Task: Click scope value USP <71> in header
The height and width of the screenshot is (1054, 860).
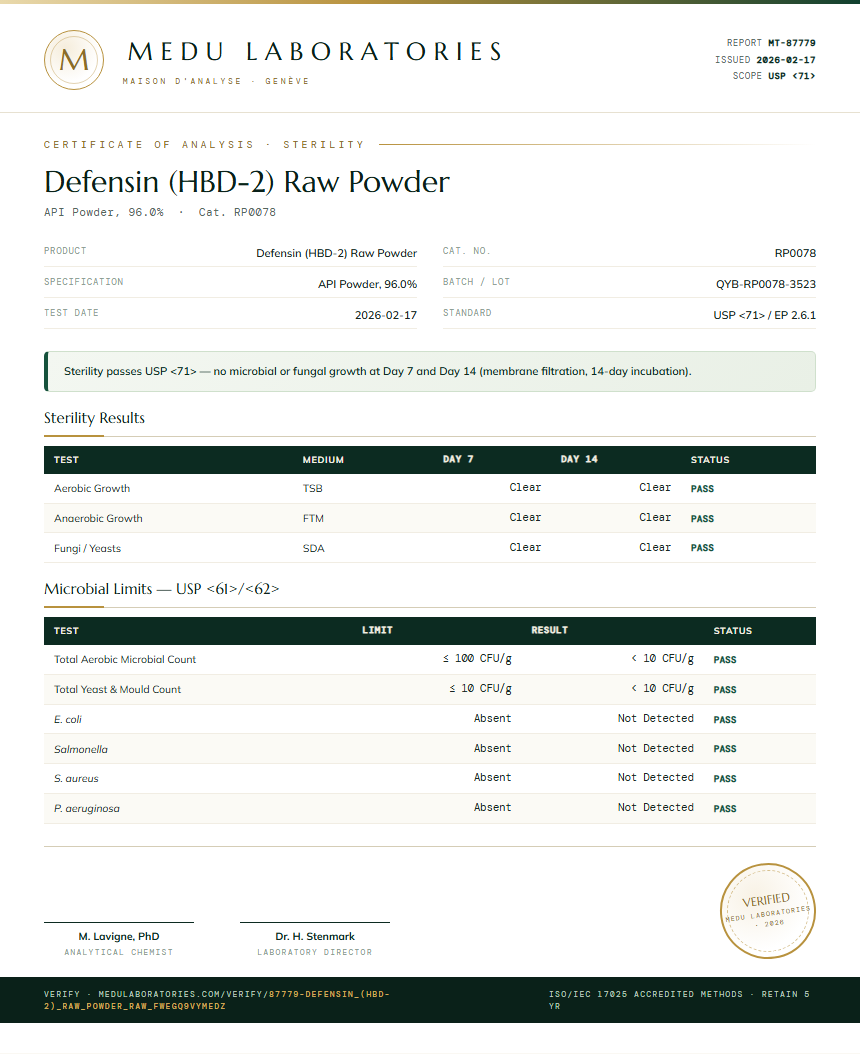Action: pos(791,76)
